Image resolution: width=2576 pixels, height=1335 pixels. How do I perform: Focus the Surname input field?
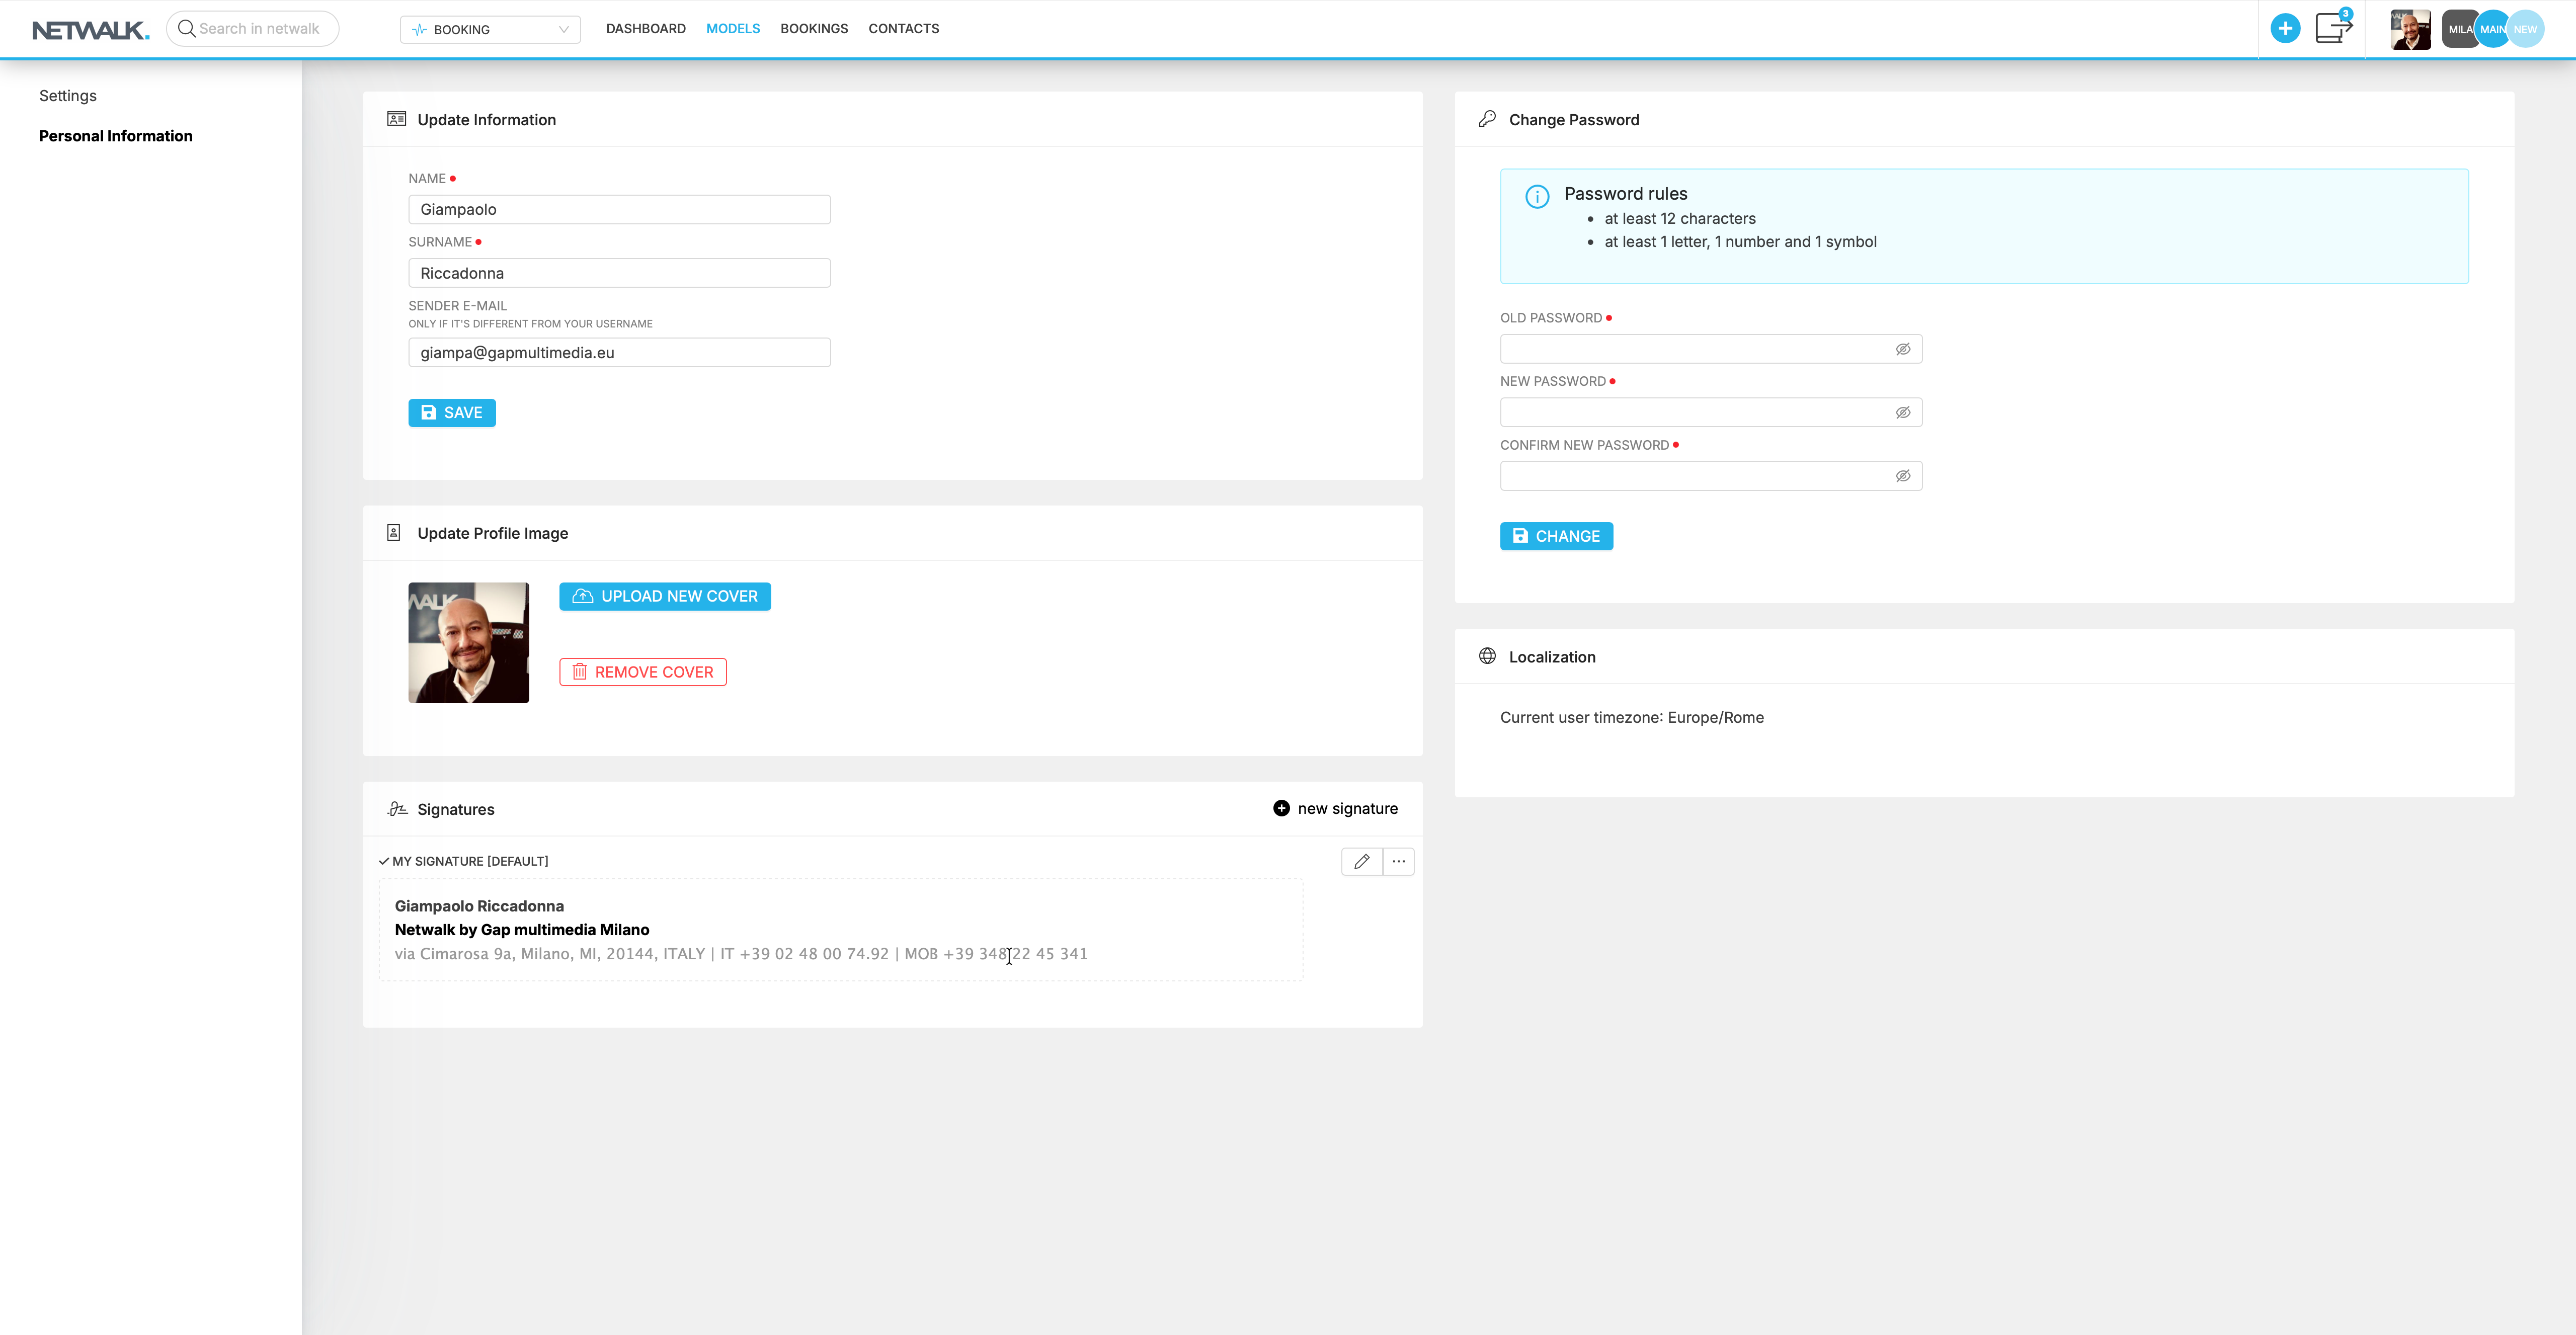[x=619, y=273]
